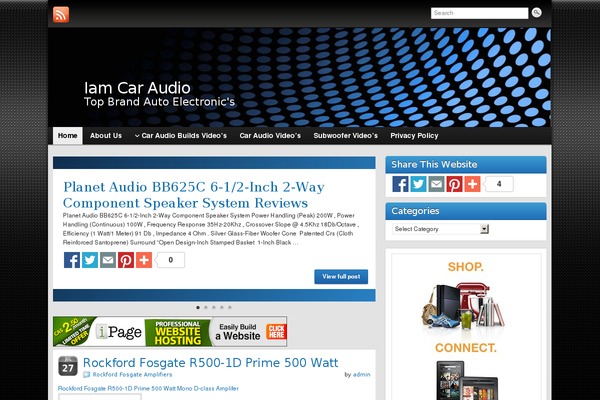Open more sharing options in sidebar
Screen dimensions: 600x400
pos(472,184)
